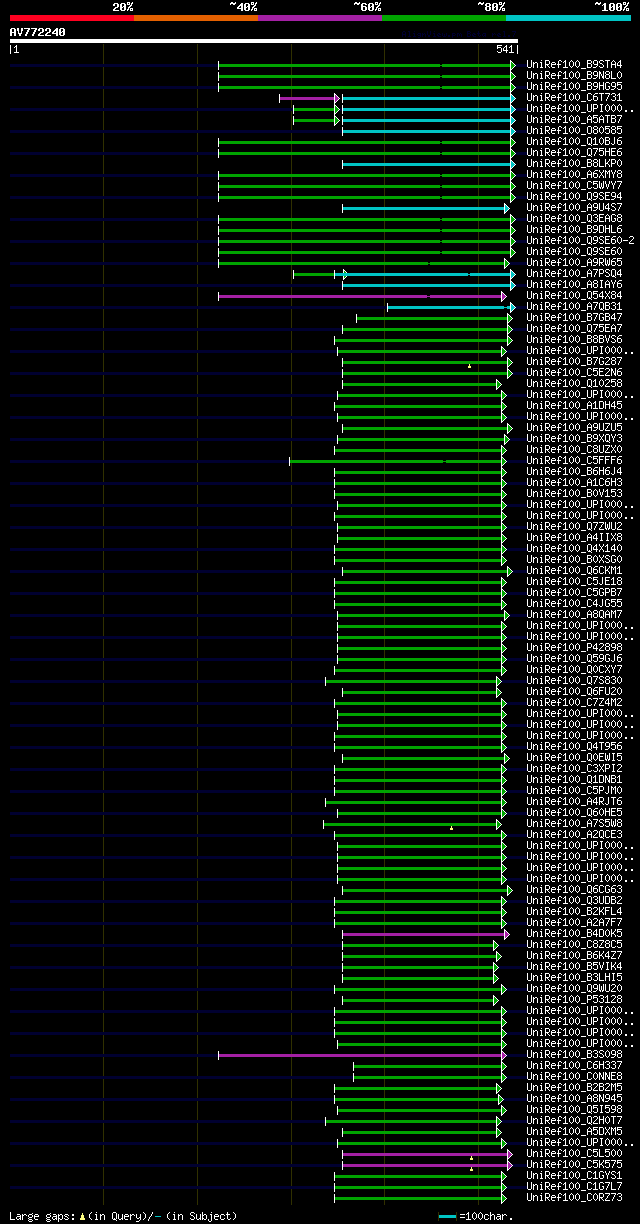Go to the UniRef100_A1DH45 entry
Viewport: 640px width, 1224px height.
(574, 406)
